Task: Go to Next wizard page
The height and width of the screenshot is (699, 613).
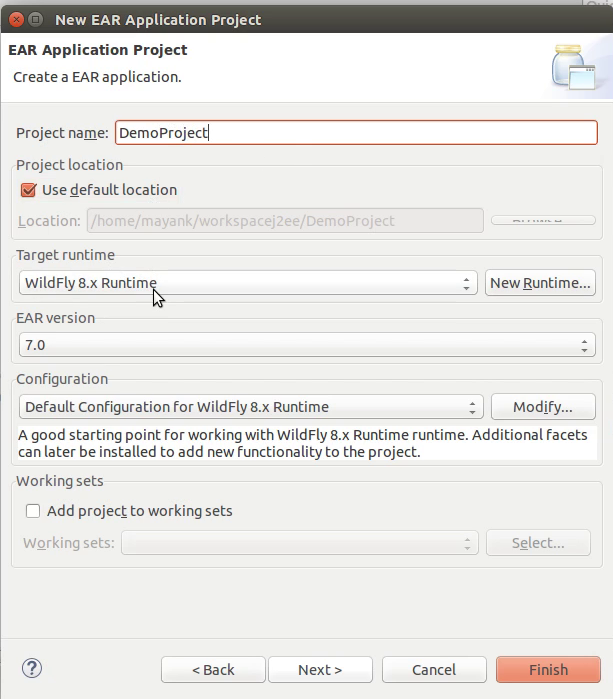Action: [320, 670]
